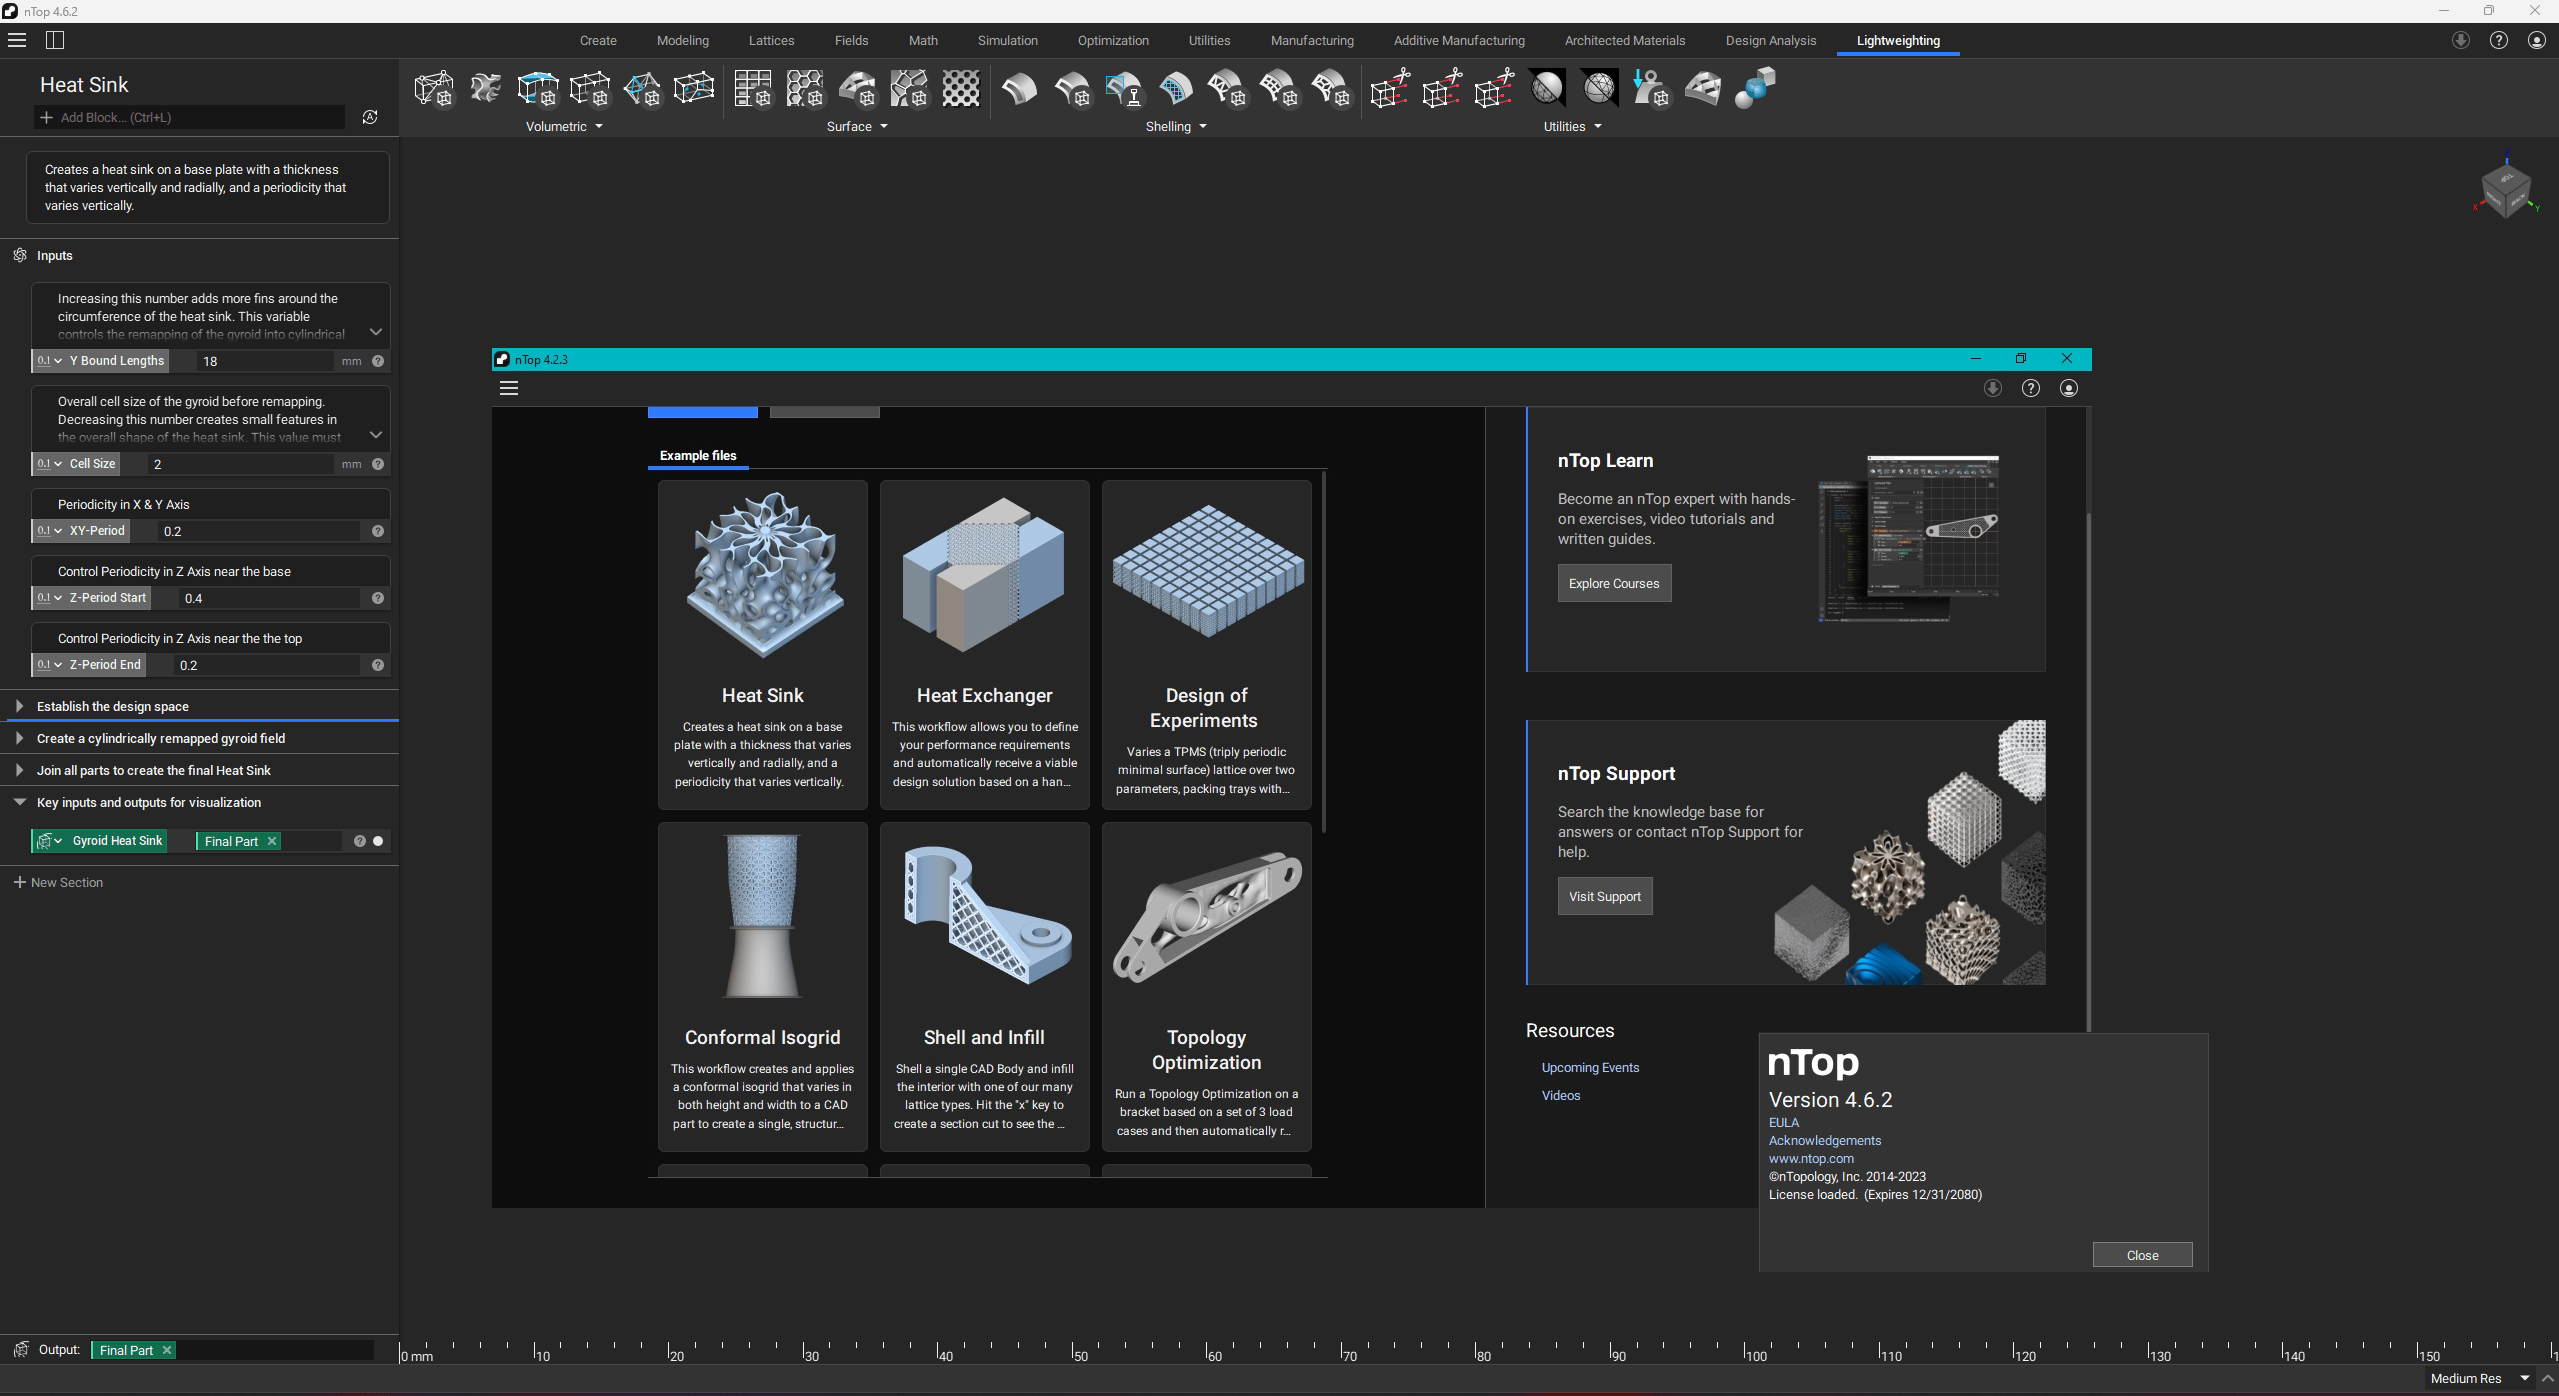Remove Final Part tag from Output bar

[167, 1350]
